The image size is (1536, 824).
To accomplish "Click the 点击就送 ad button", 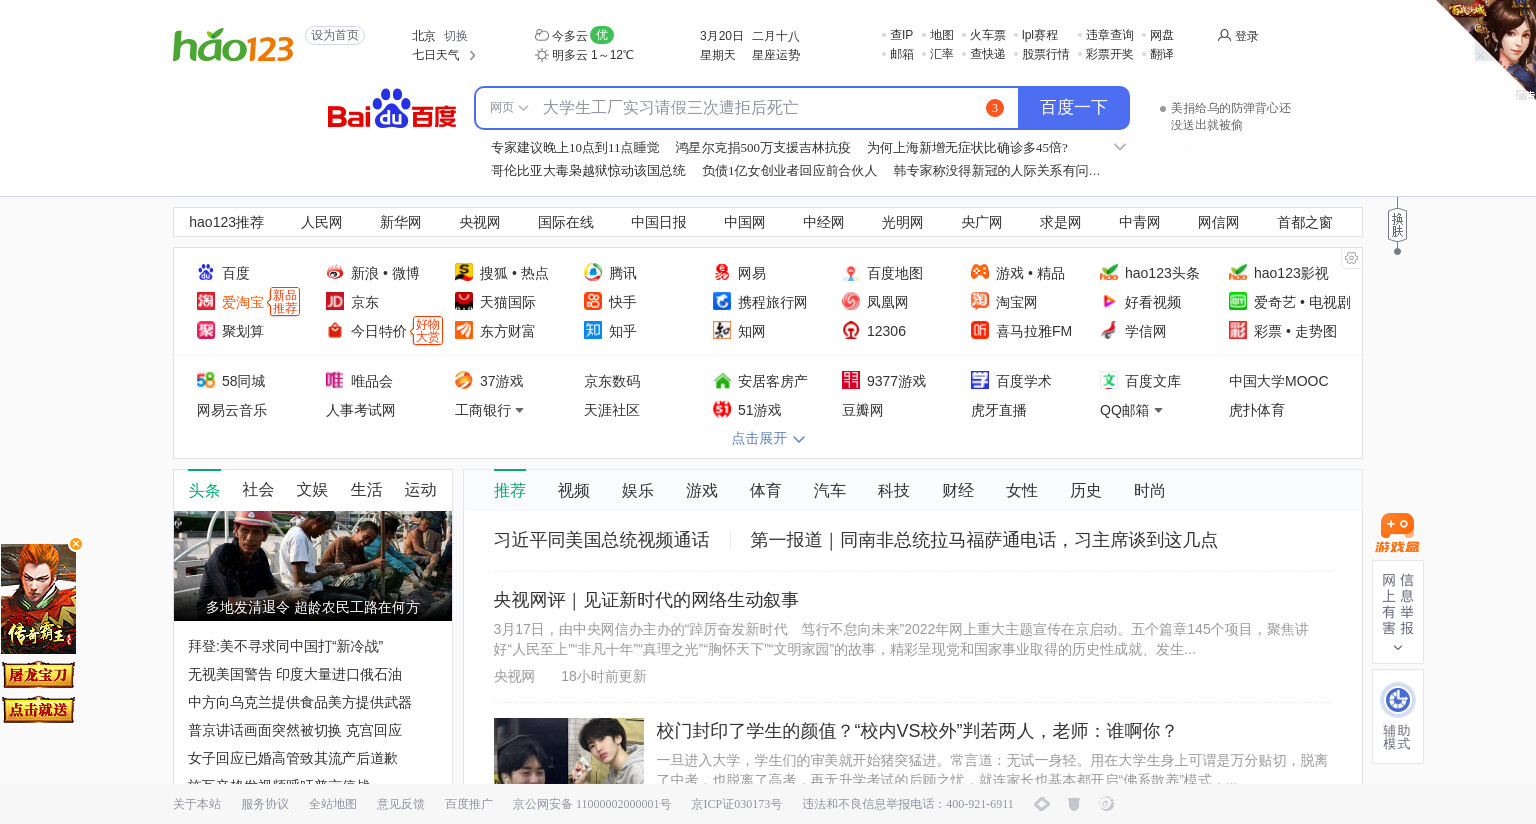I will tap(38, 710).
